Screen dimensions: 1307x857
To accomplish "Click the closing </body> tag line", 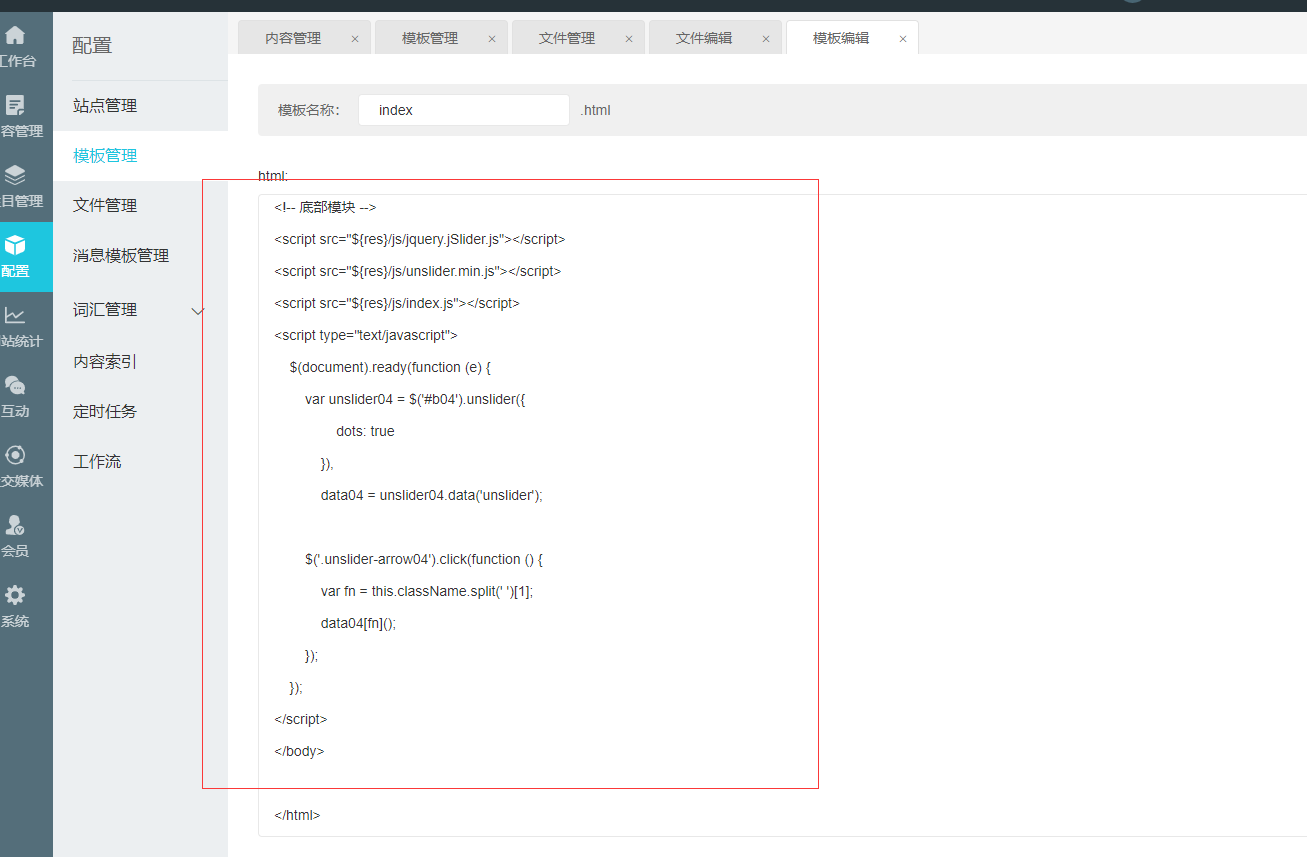I will pyautogui.click(x=299, y=752).
